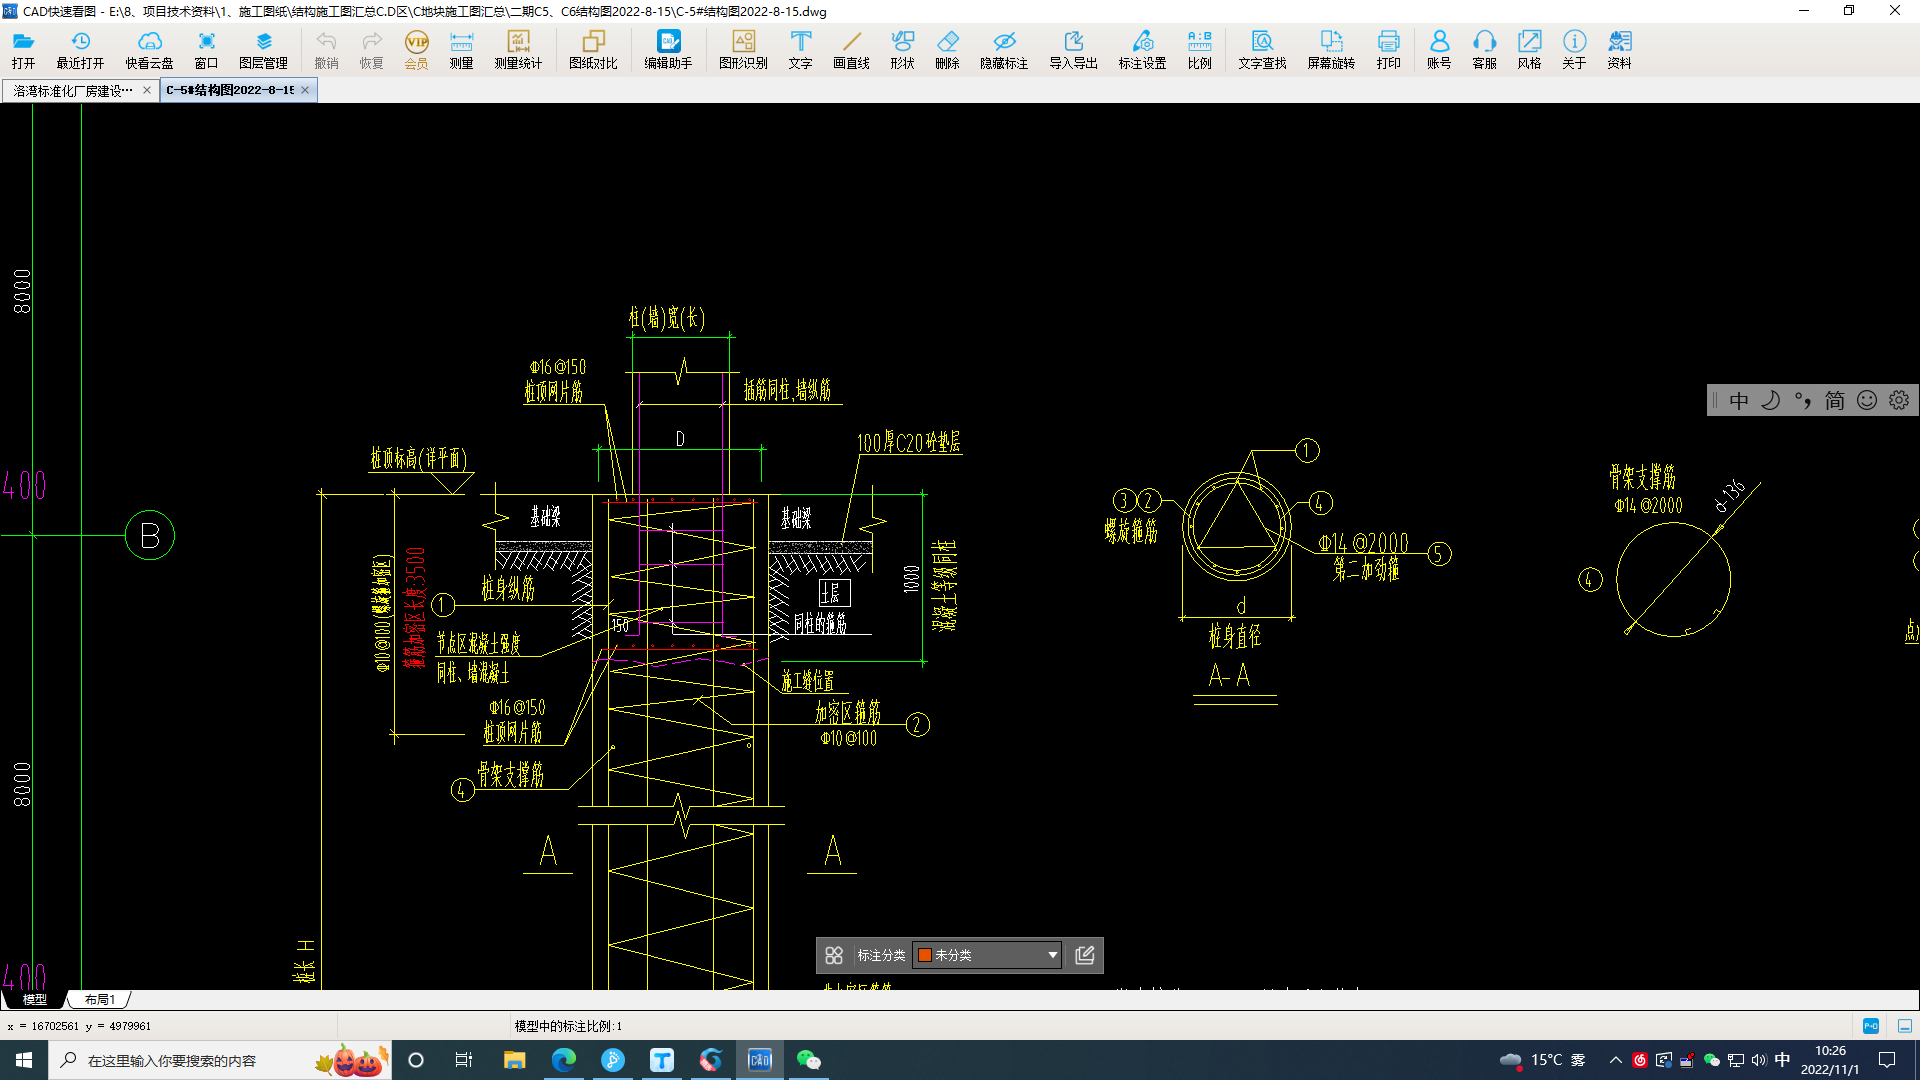Open the VIP 会员 membership icon
Viewport: 1920px width, 1080px height.
click(x=416, y=49)
